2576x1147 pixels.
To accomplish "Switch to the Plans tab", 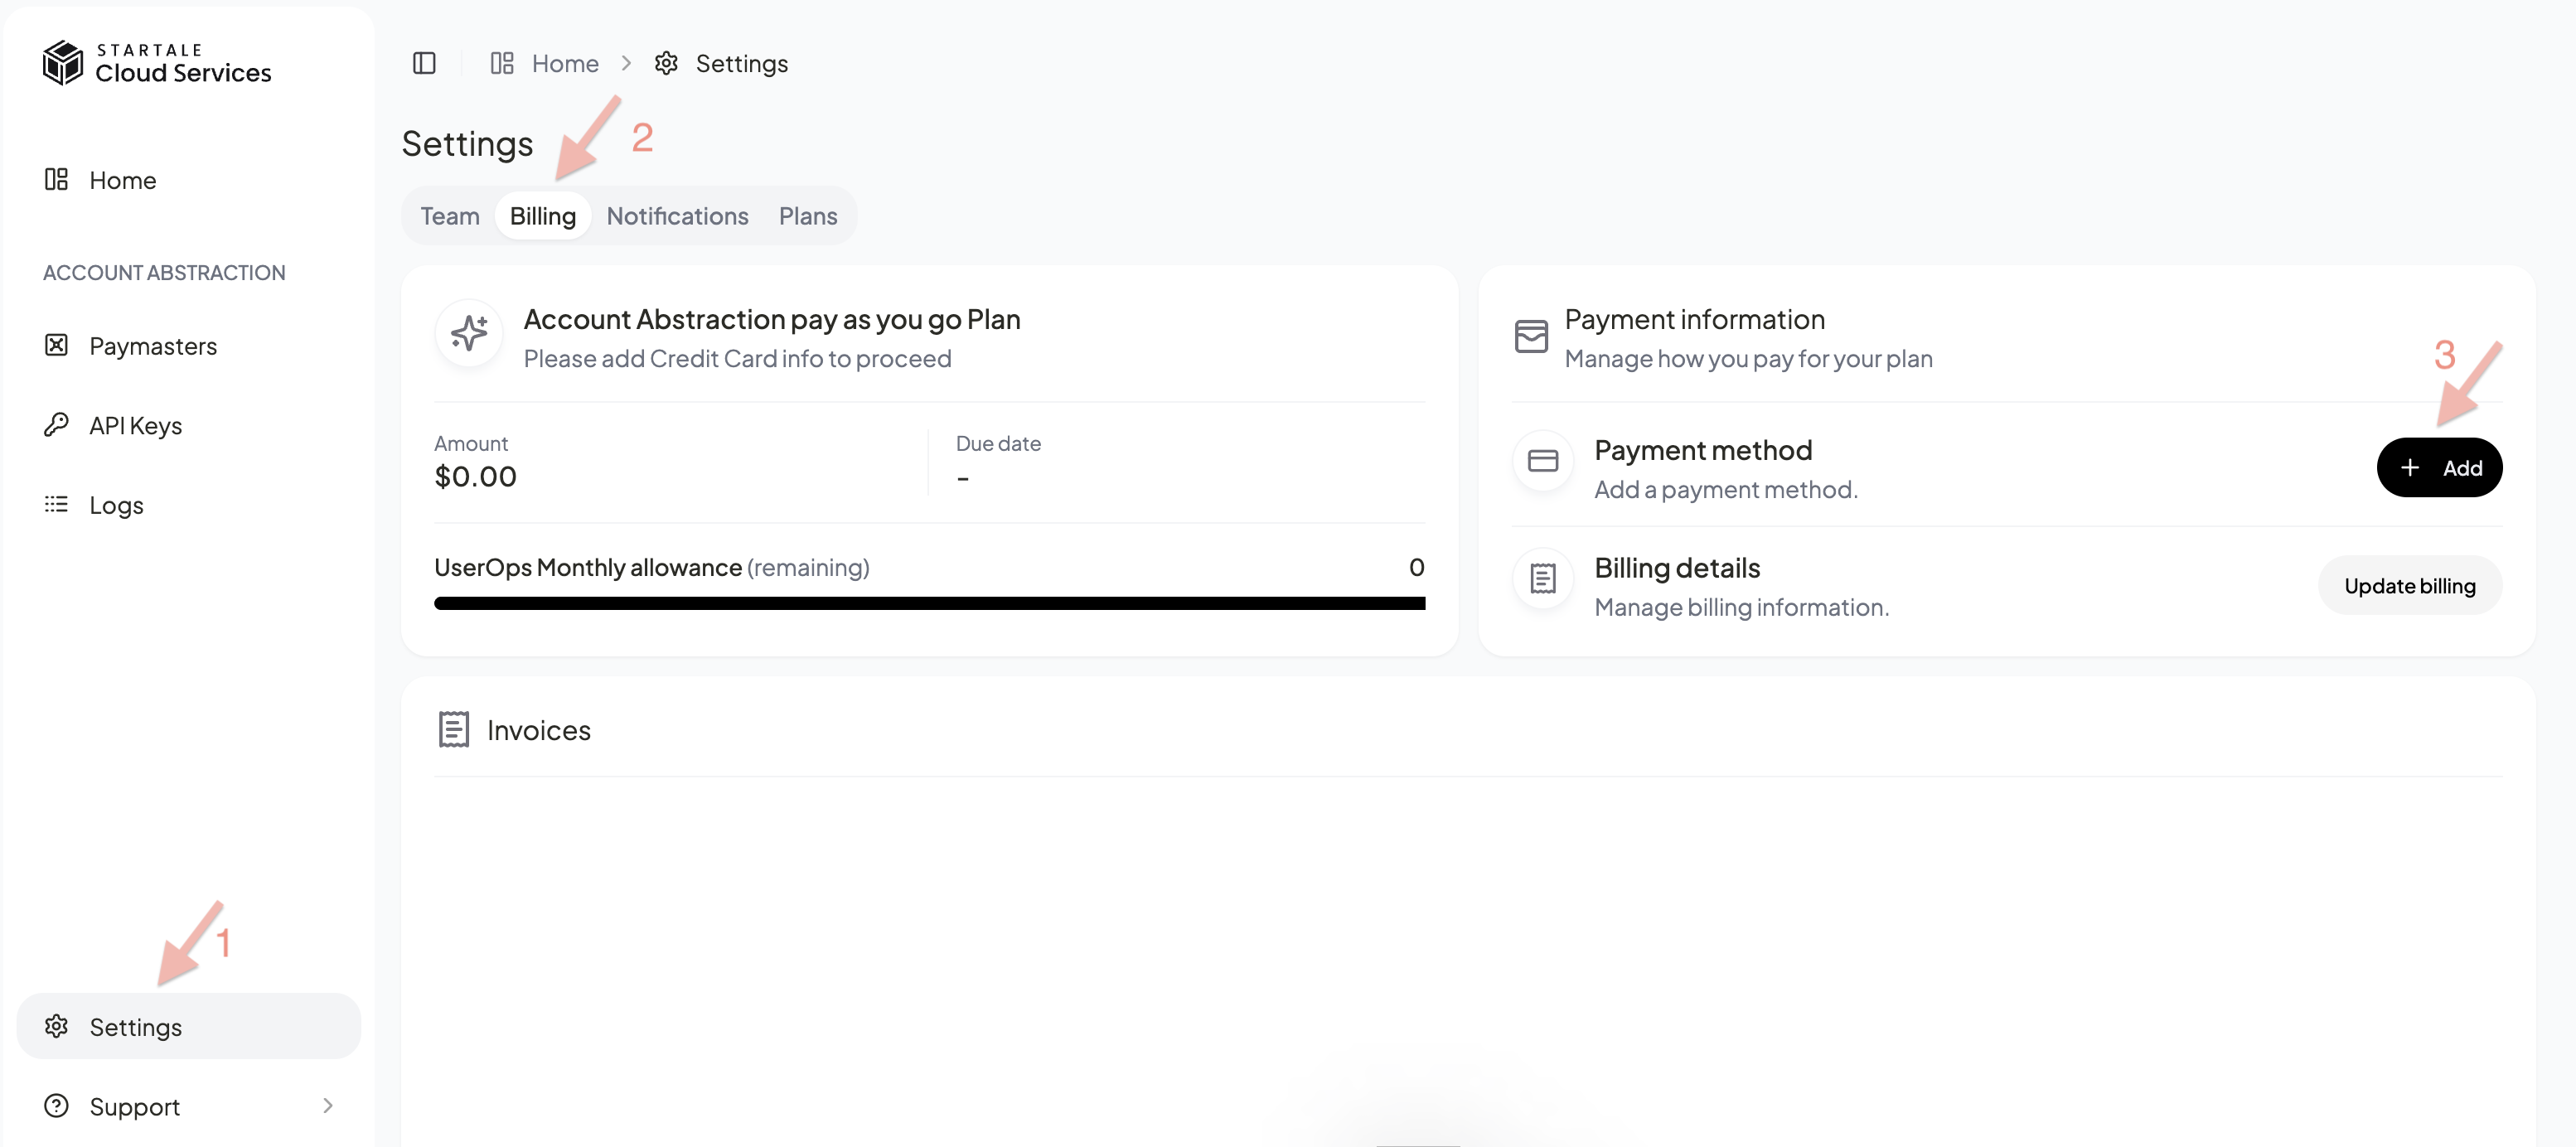I will [x=808, y=215].
